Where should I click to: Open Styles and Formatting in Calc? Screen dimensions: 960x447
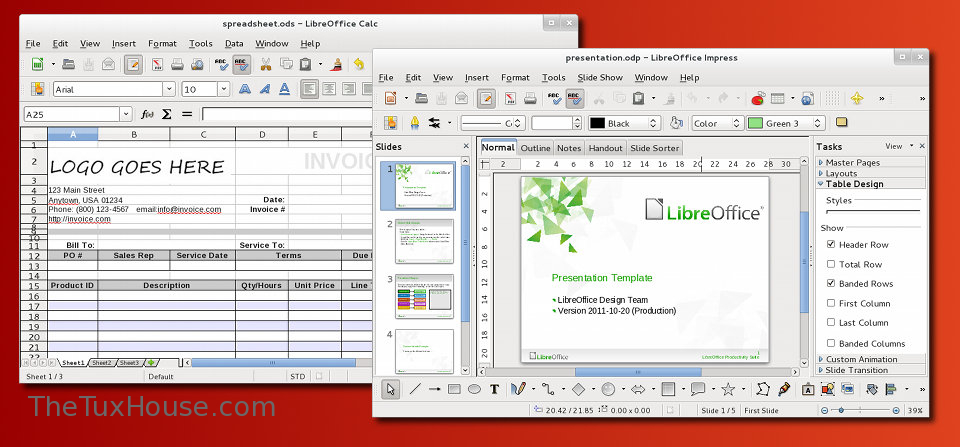tap(38, 89)
